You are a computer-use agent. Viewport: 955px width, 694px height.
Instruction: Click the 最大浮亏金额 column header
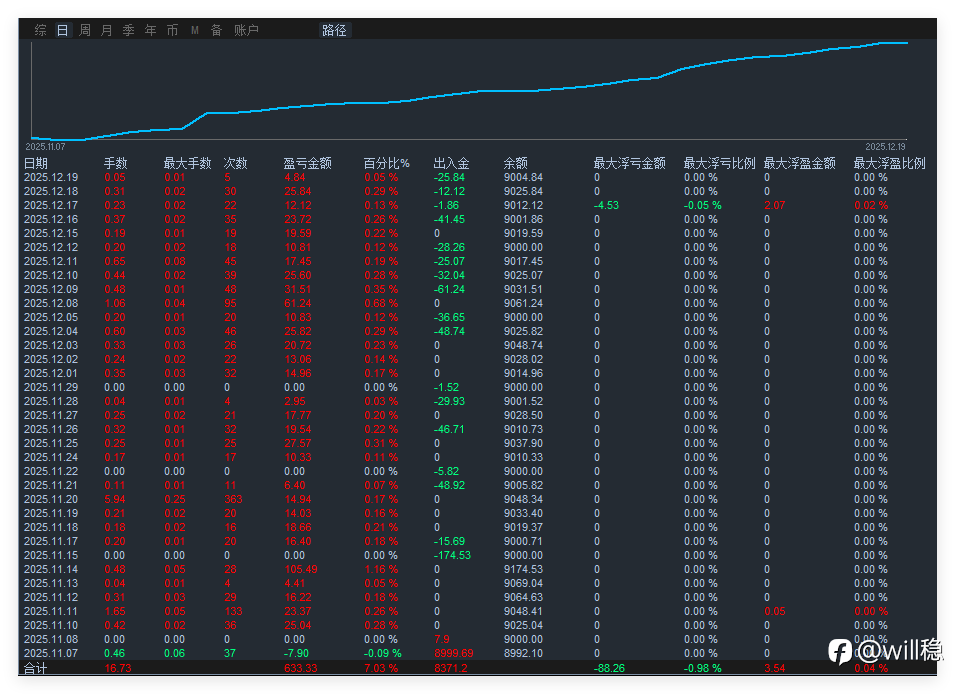click(629, 163)
